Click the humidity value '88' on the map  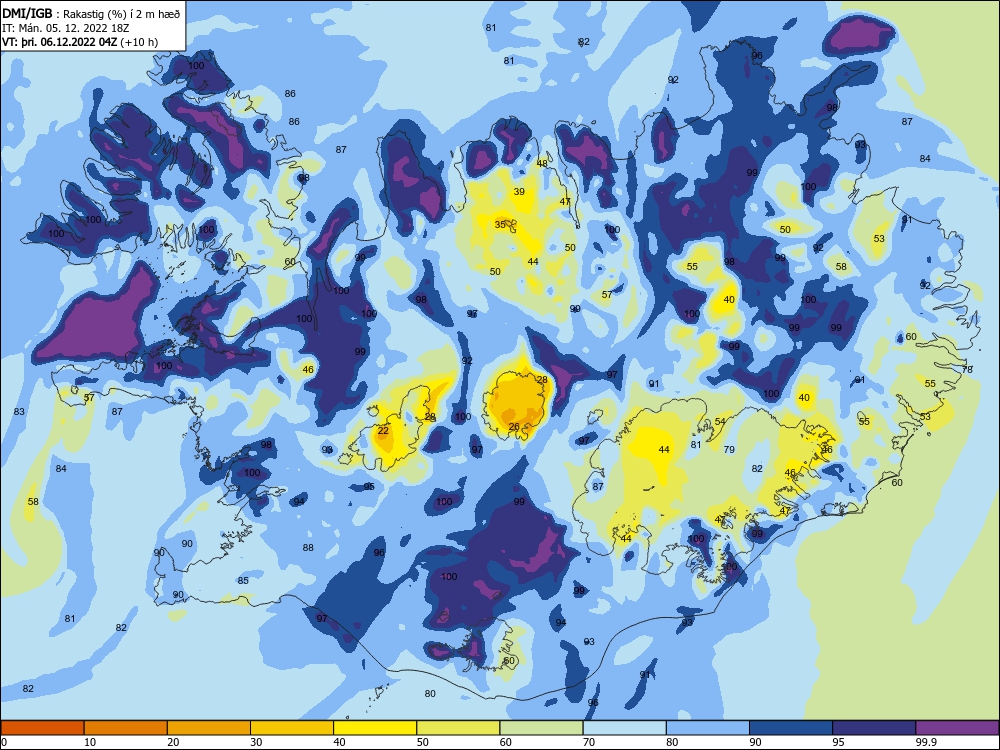click(308, 547)
